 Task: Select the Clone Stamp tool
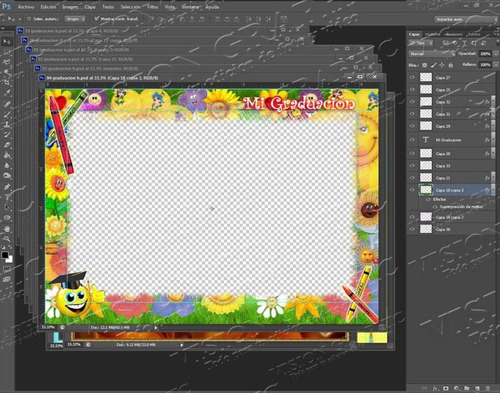click(6, 124)
